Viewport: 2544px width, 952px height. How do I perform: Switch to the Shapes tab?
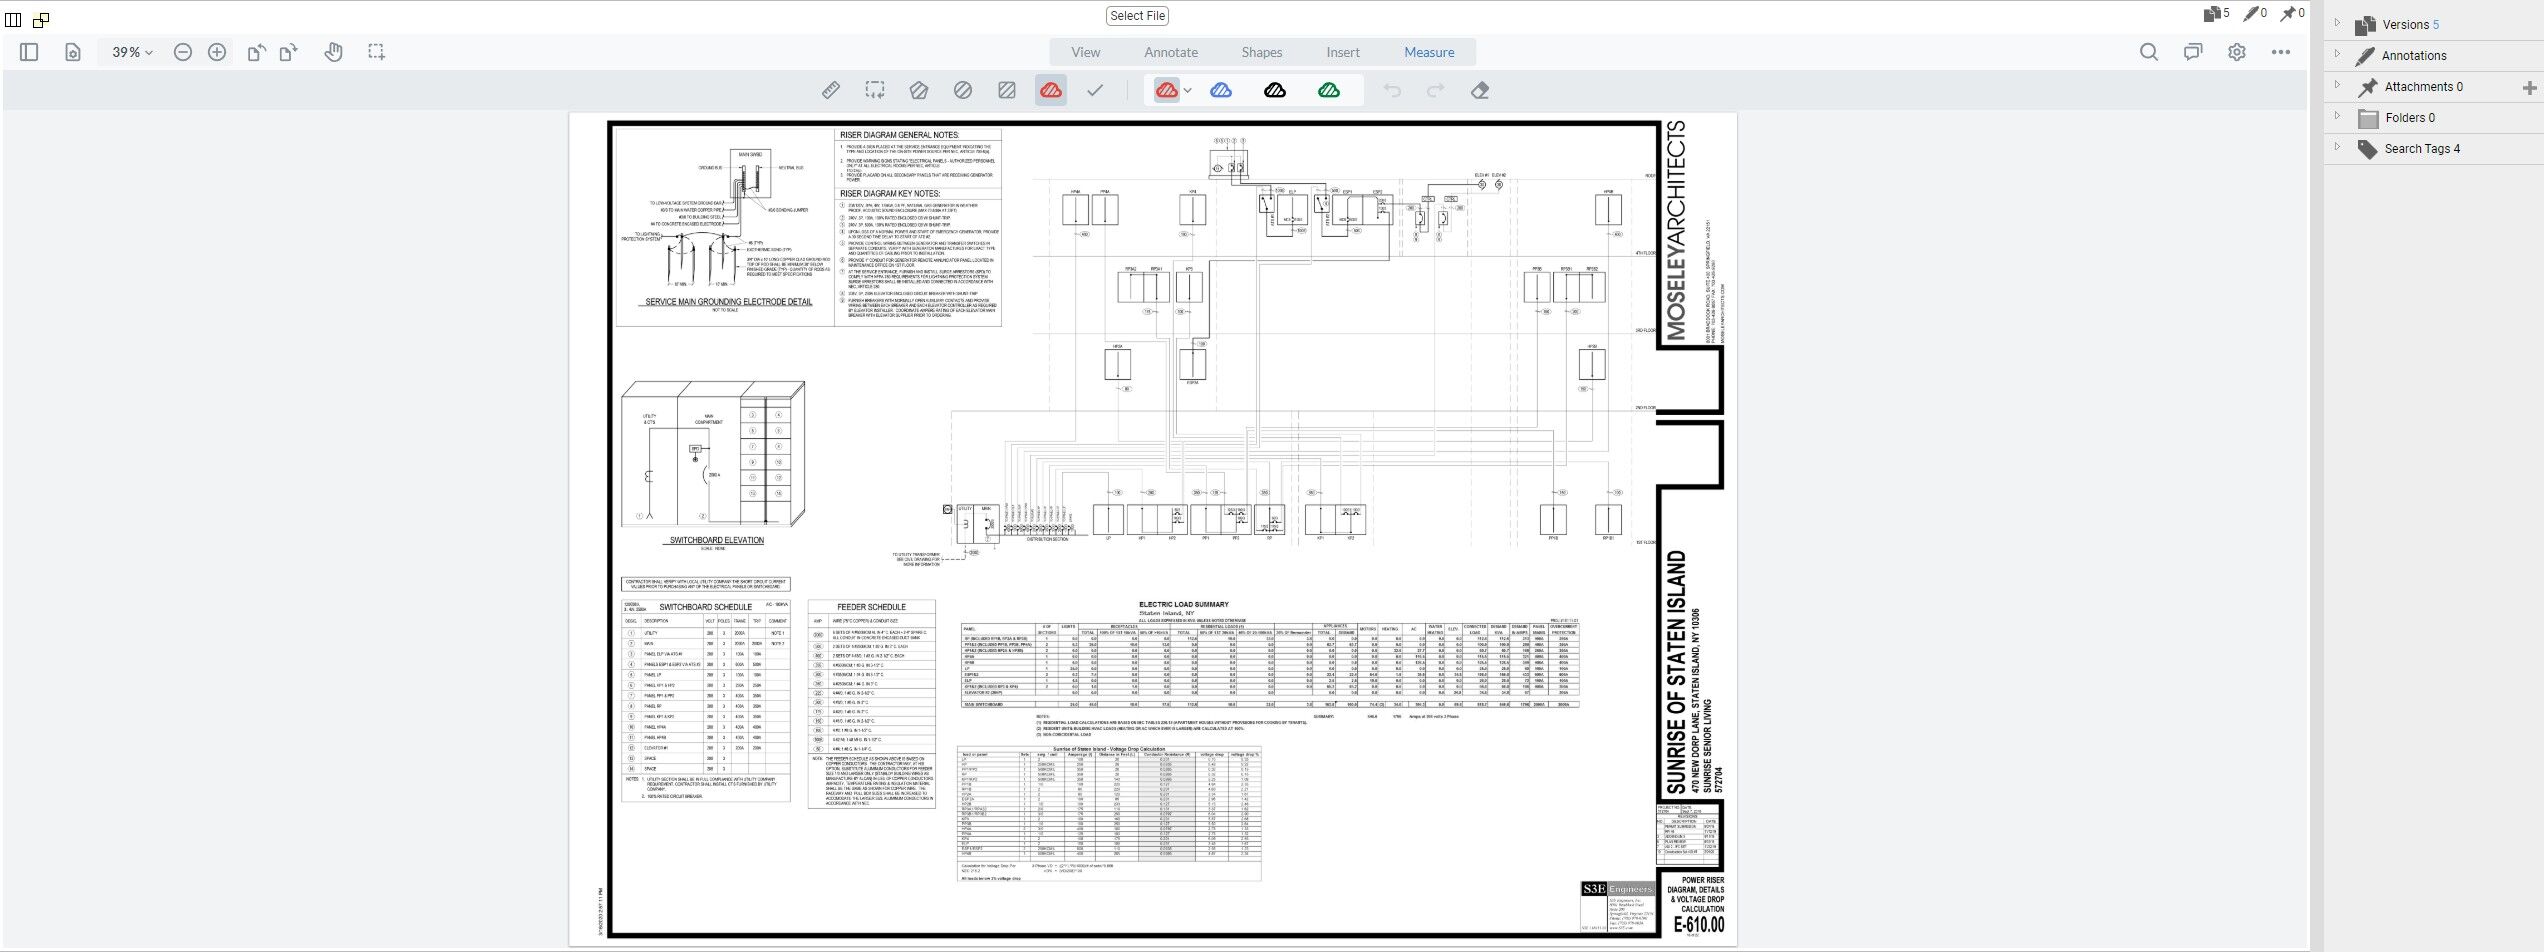1262,52
